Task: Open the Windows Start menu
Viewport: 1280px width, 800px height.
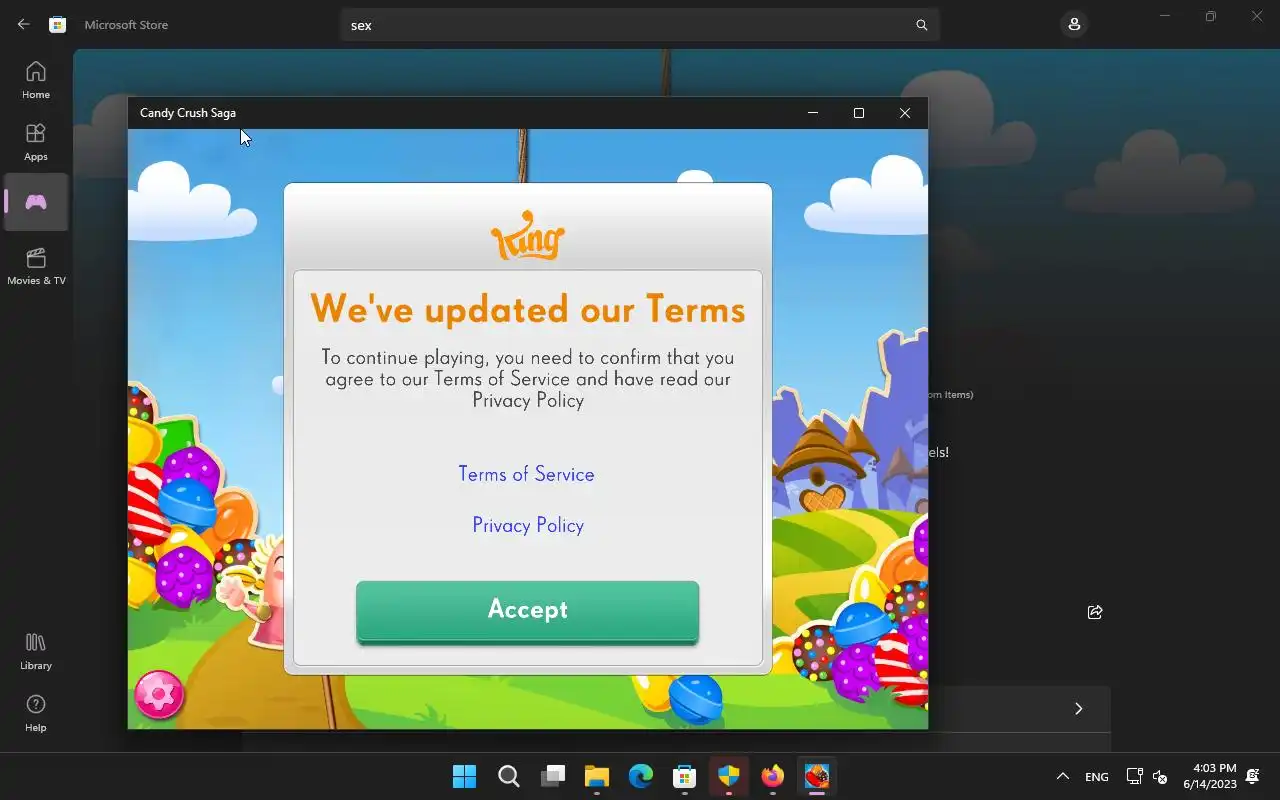Action: (x=464, y=776)
